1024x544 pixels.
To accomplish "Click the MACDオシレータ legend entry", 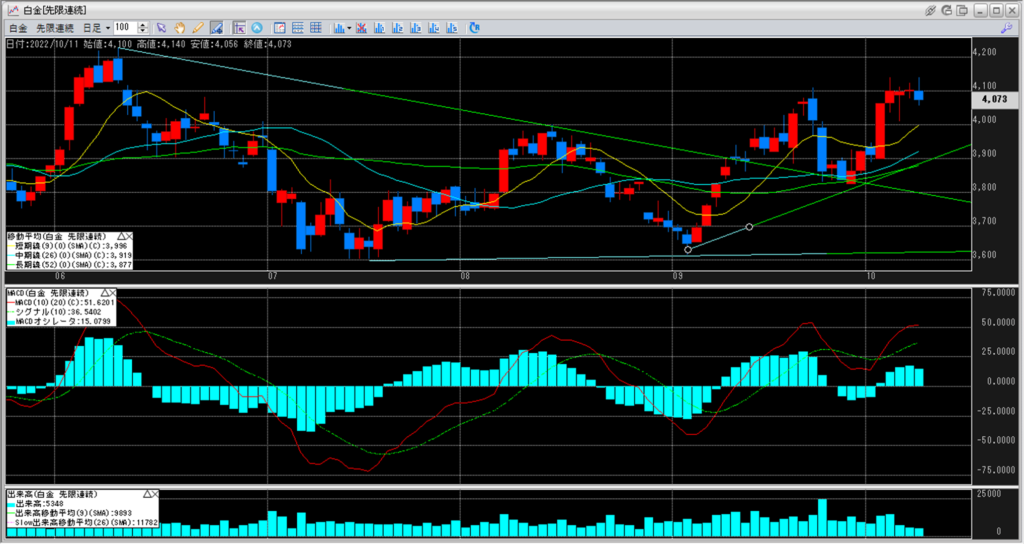I will (61, 321).
